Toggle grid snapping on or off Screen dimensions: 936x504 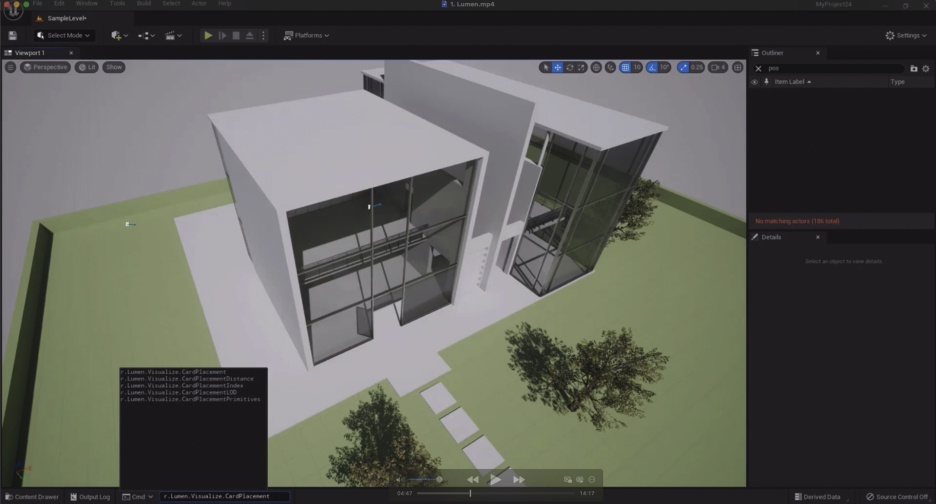[625, 67]
